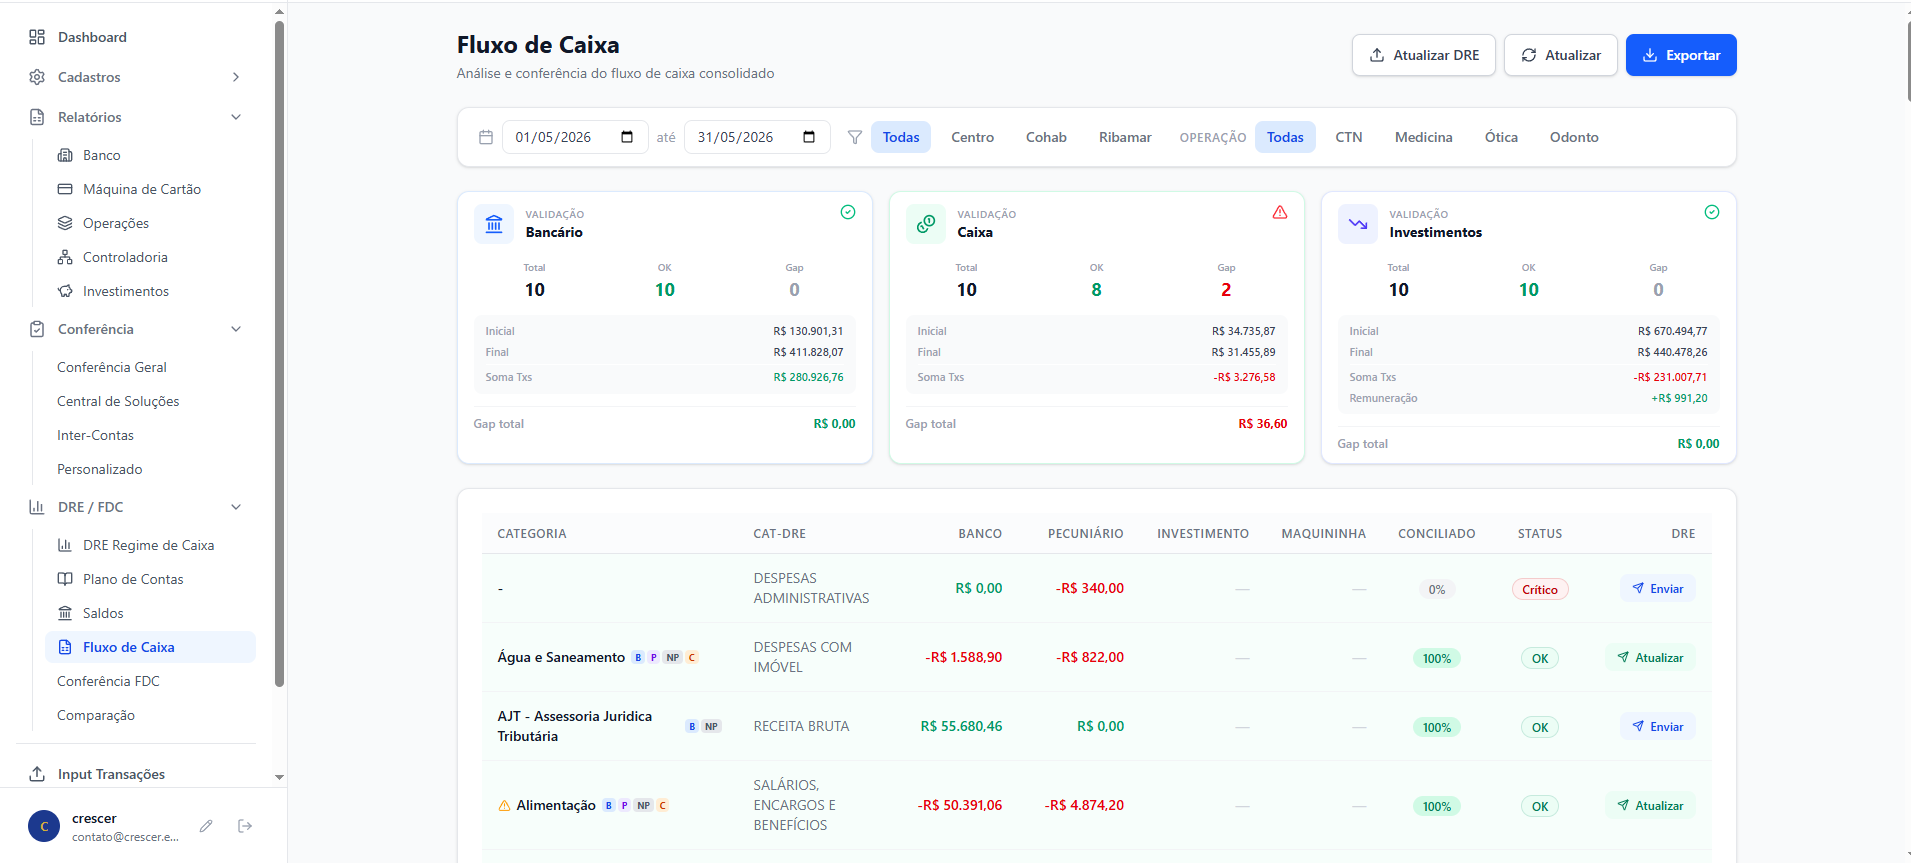Select the Centro filter
The width and height of the screenshot is (1911, 863).
point(972,137)
